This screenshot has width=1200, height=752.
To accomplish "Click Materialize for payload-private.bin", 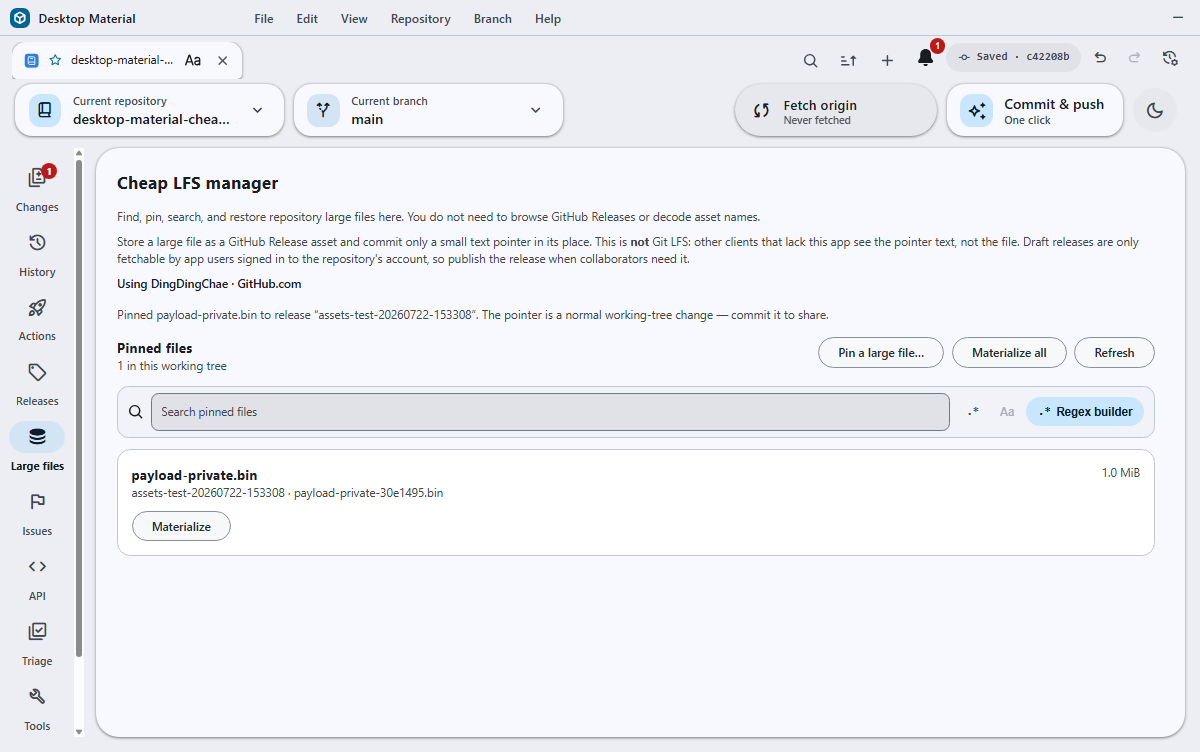I will 181,526.
